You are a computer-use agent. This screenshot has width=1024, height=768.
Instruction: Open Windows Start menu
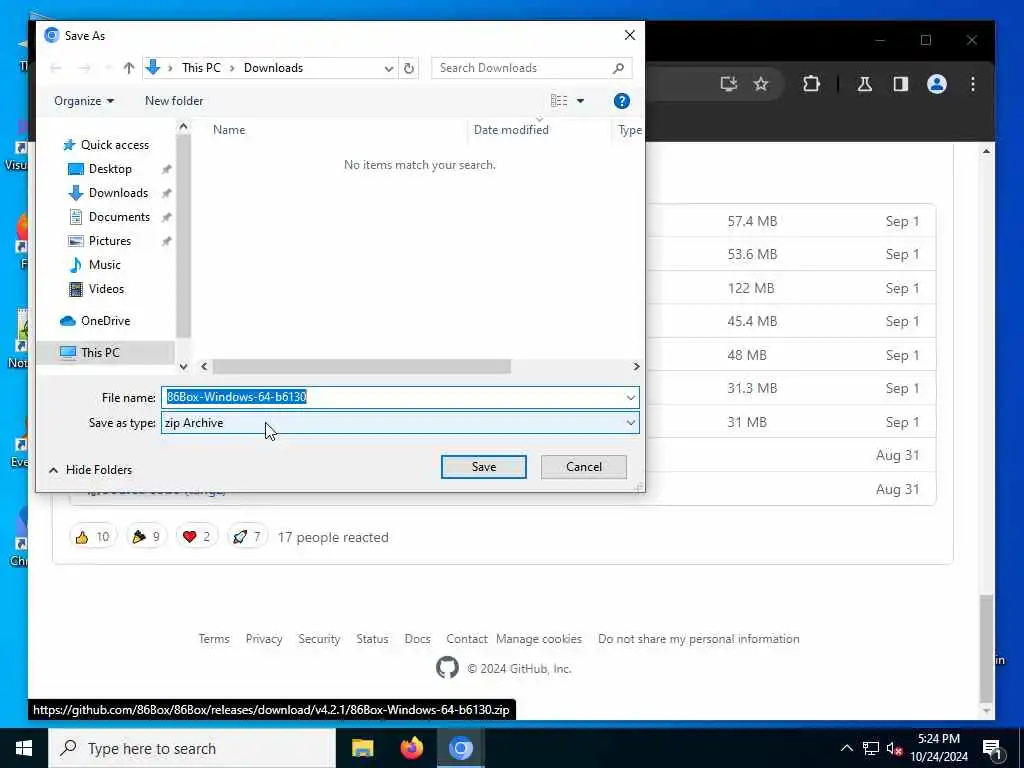point(24,748)
